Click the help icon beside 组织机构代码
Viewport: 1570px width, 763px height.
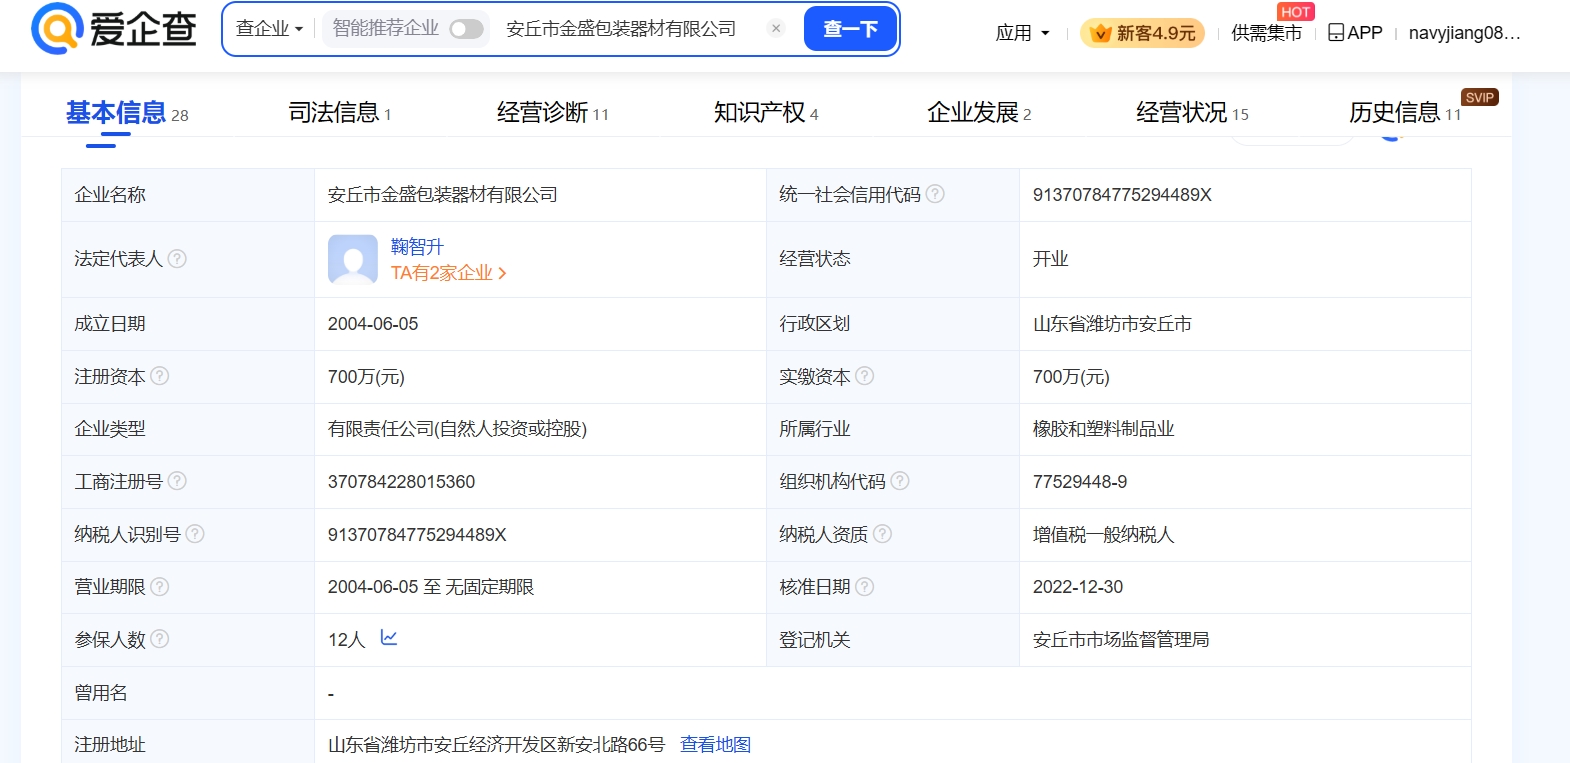coord(900,481)
